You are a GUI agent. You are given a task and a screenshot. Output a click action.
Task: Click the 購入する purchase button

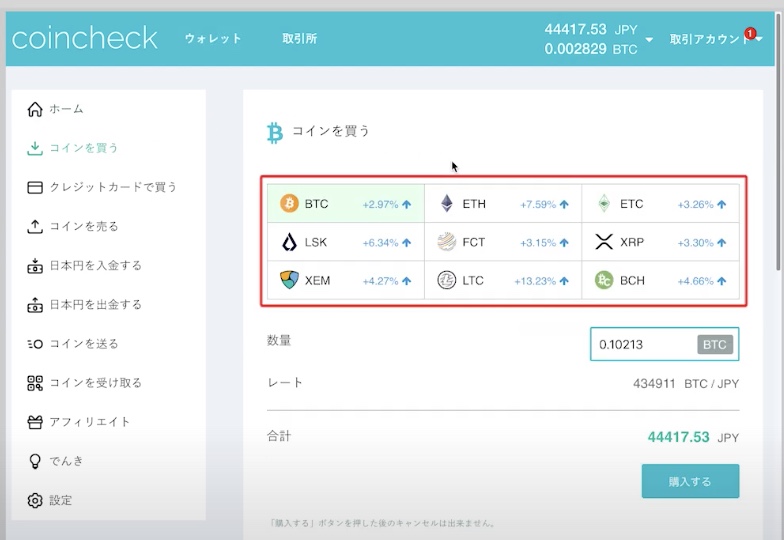(x=690, y=481)
